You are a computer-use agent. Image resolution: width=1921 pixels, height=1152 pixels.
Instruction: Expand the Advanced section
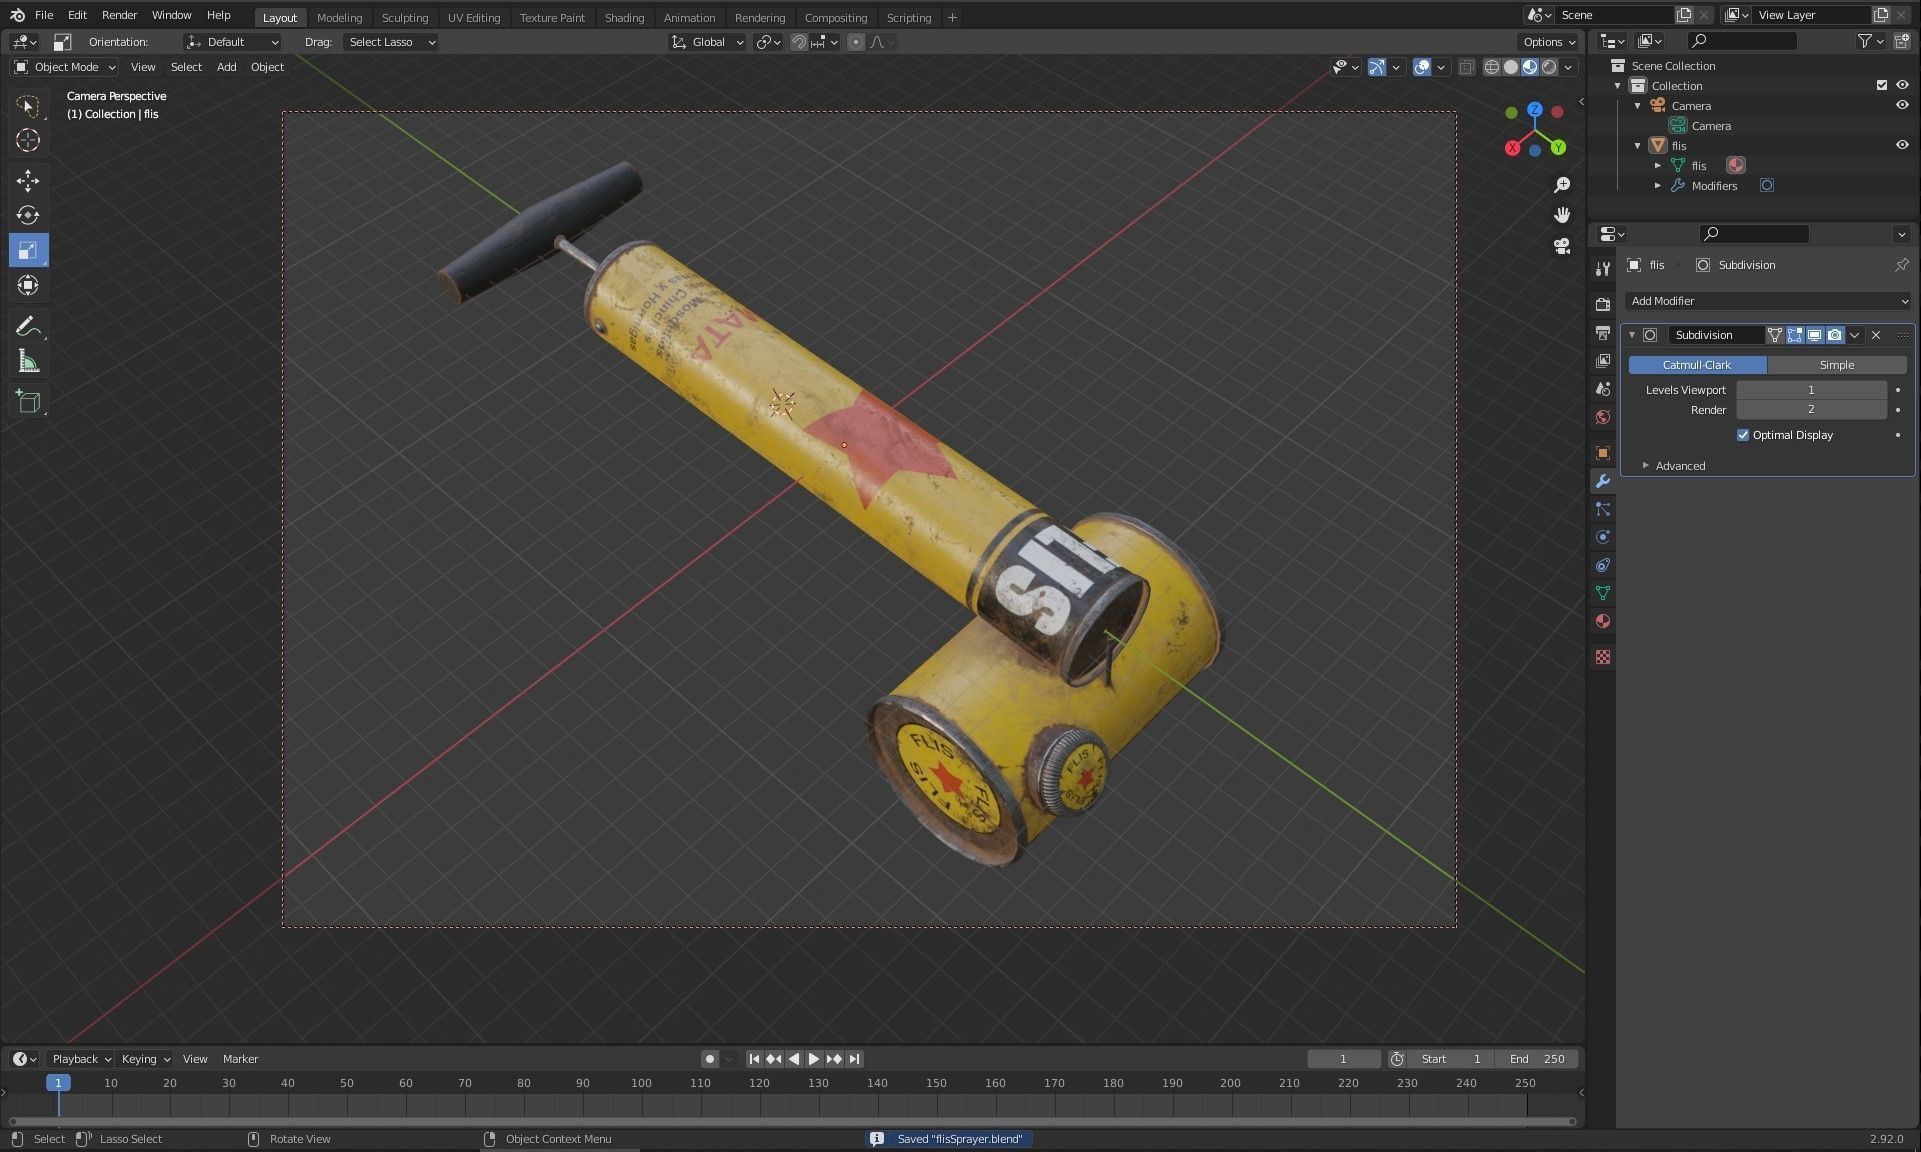[1679, 466]
